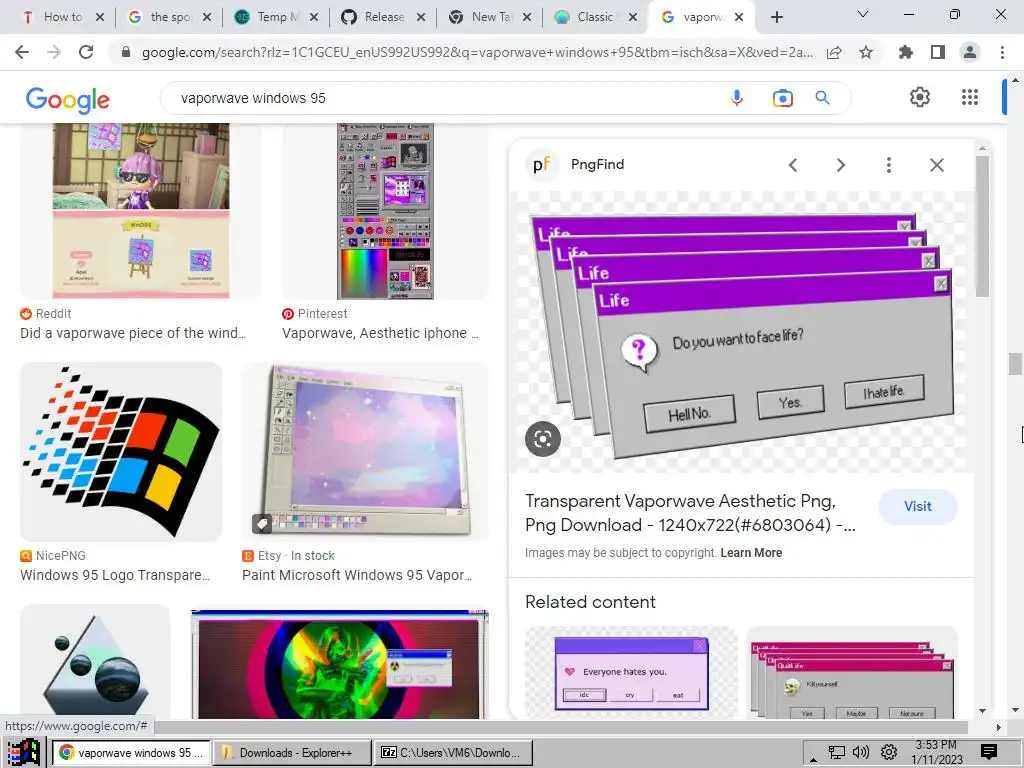The width and height of the screenshot is (1024, 768).
Task: Click the volume icon in system tray
Action: (861, 752)
